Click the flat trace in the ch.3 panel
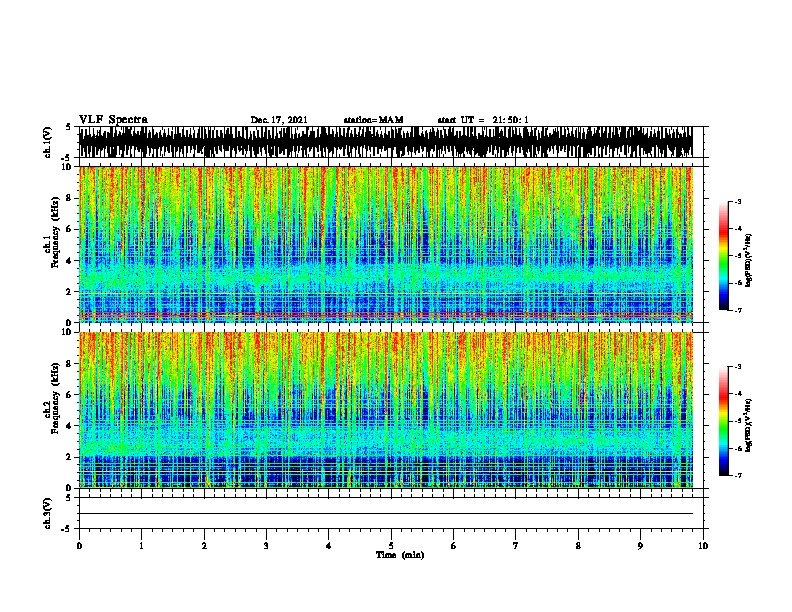The height and width of the screenshot is (612, 792). (386, 514)
